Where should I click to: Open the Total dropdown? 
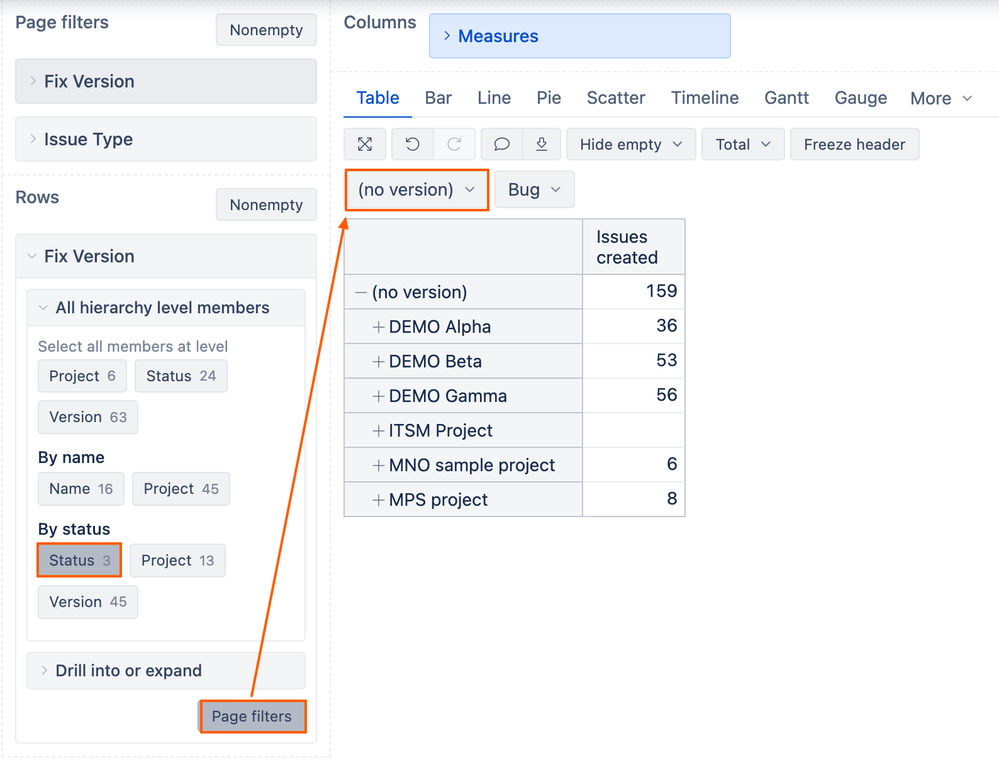[x=743, y=145]
